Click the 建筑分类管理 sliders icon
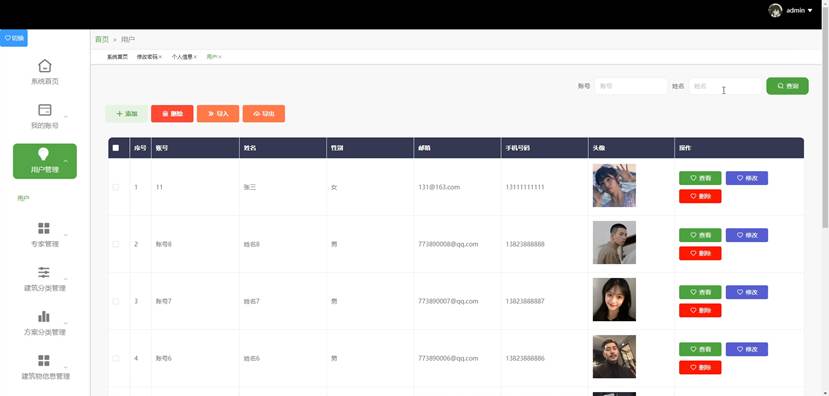The image size is (829, 396). pyautogui.click(x=44, y=272)
